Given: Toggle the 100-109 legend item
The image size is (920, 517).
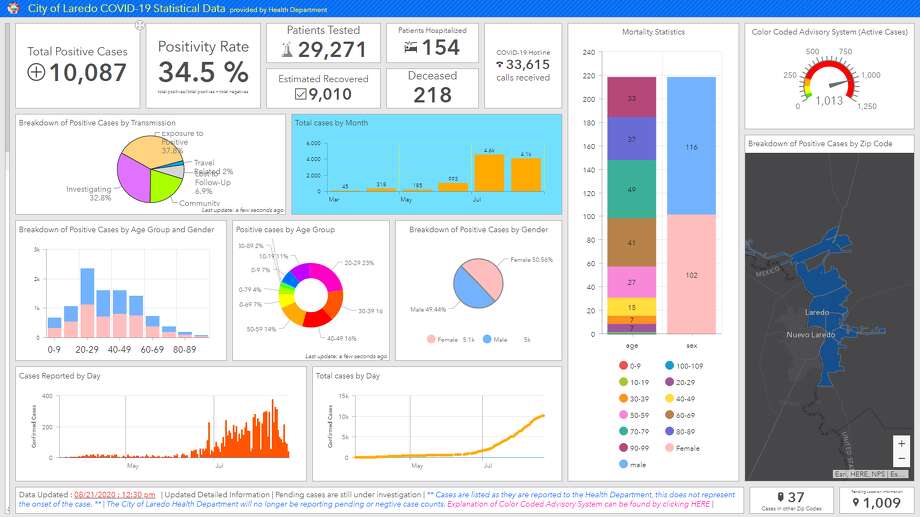Looking at the screenshot, I should (667, 365).
